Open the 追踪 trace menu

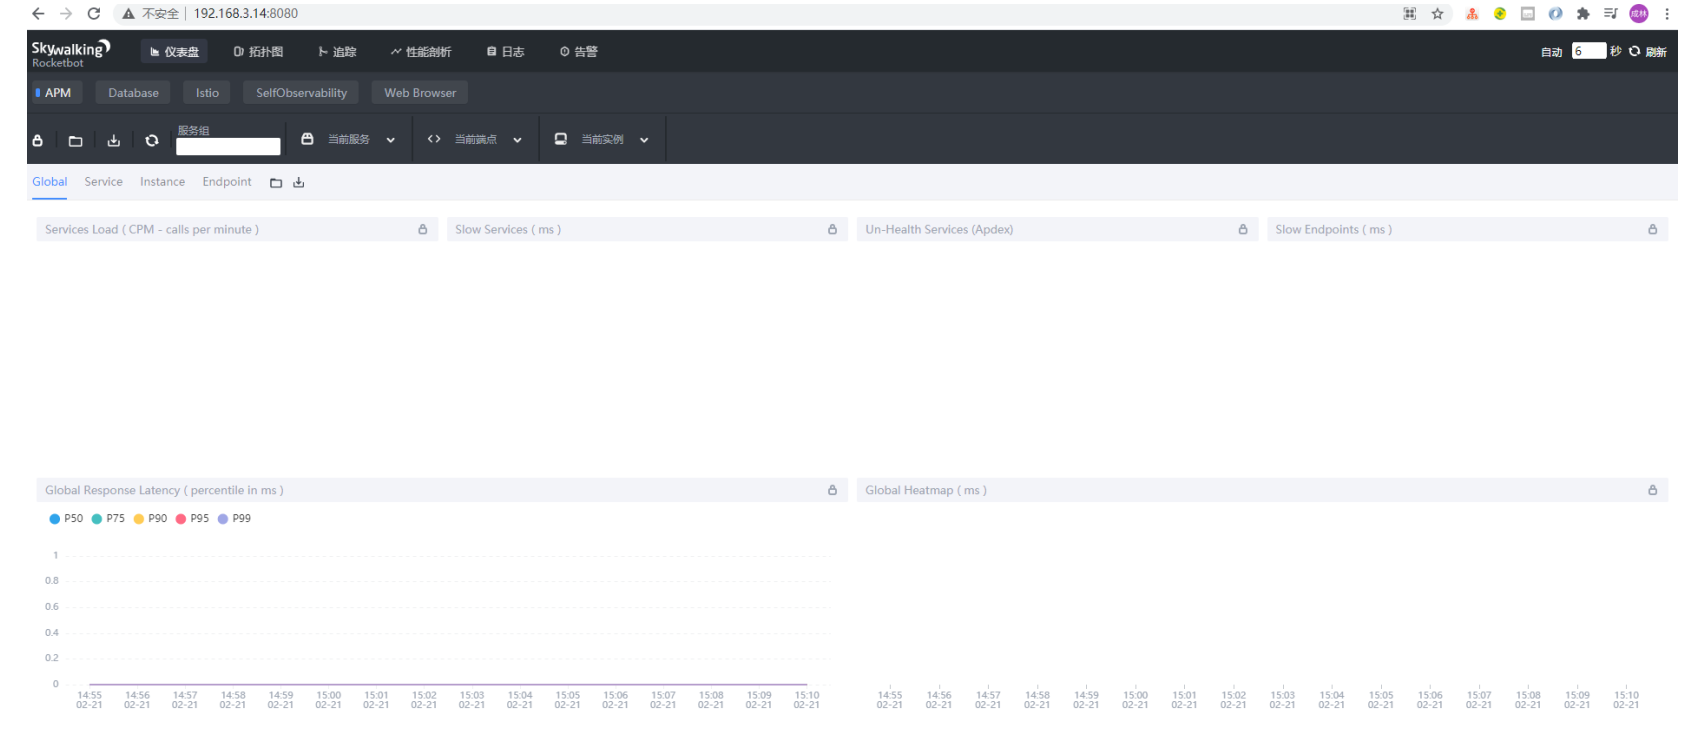point(337,52)
